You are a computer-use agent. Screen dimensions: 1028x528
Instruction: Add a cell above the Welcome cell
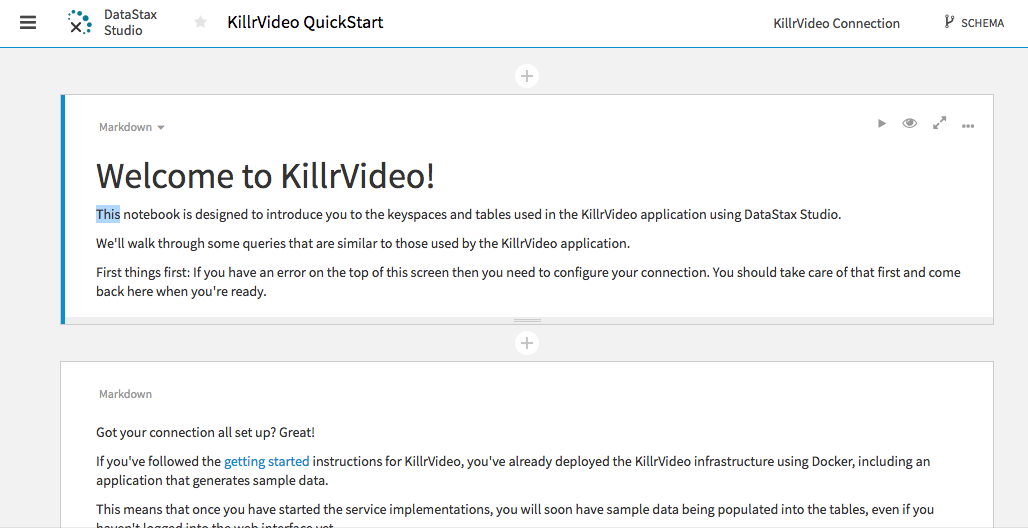click(527, 76)
